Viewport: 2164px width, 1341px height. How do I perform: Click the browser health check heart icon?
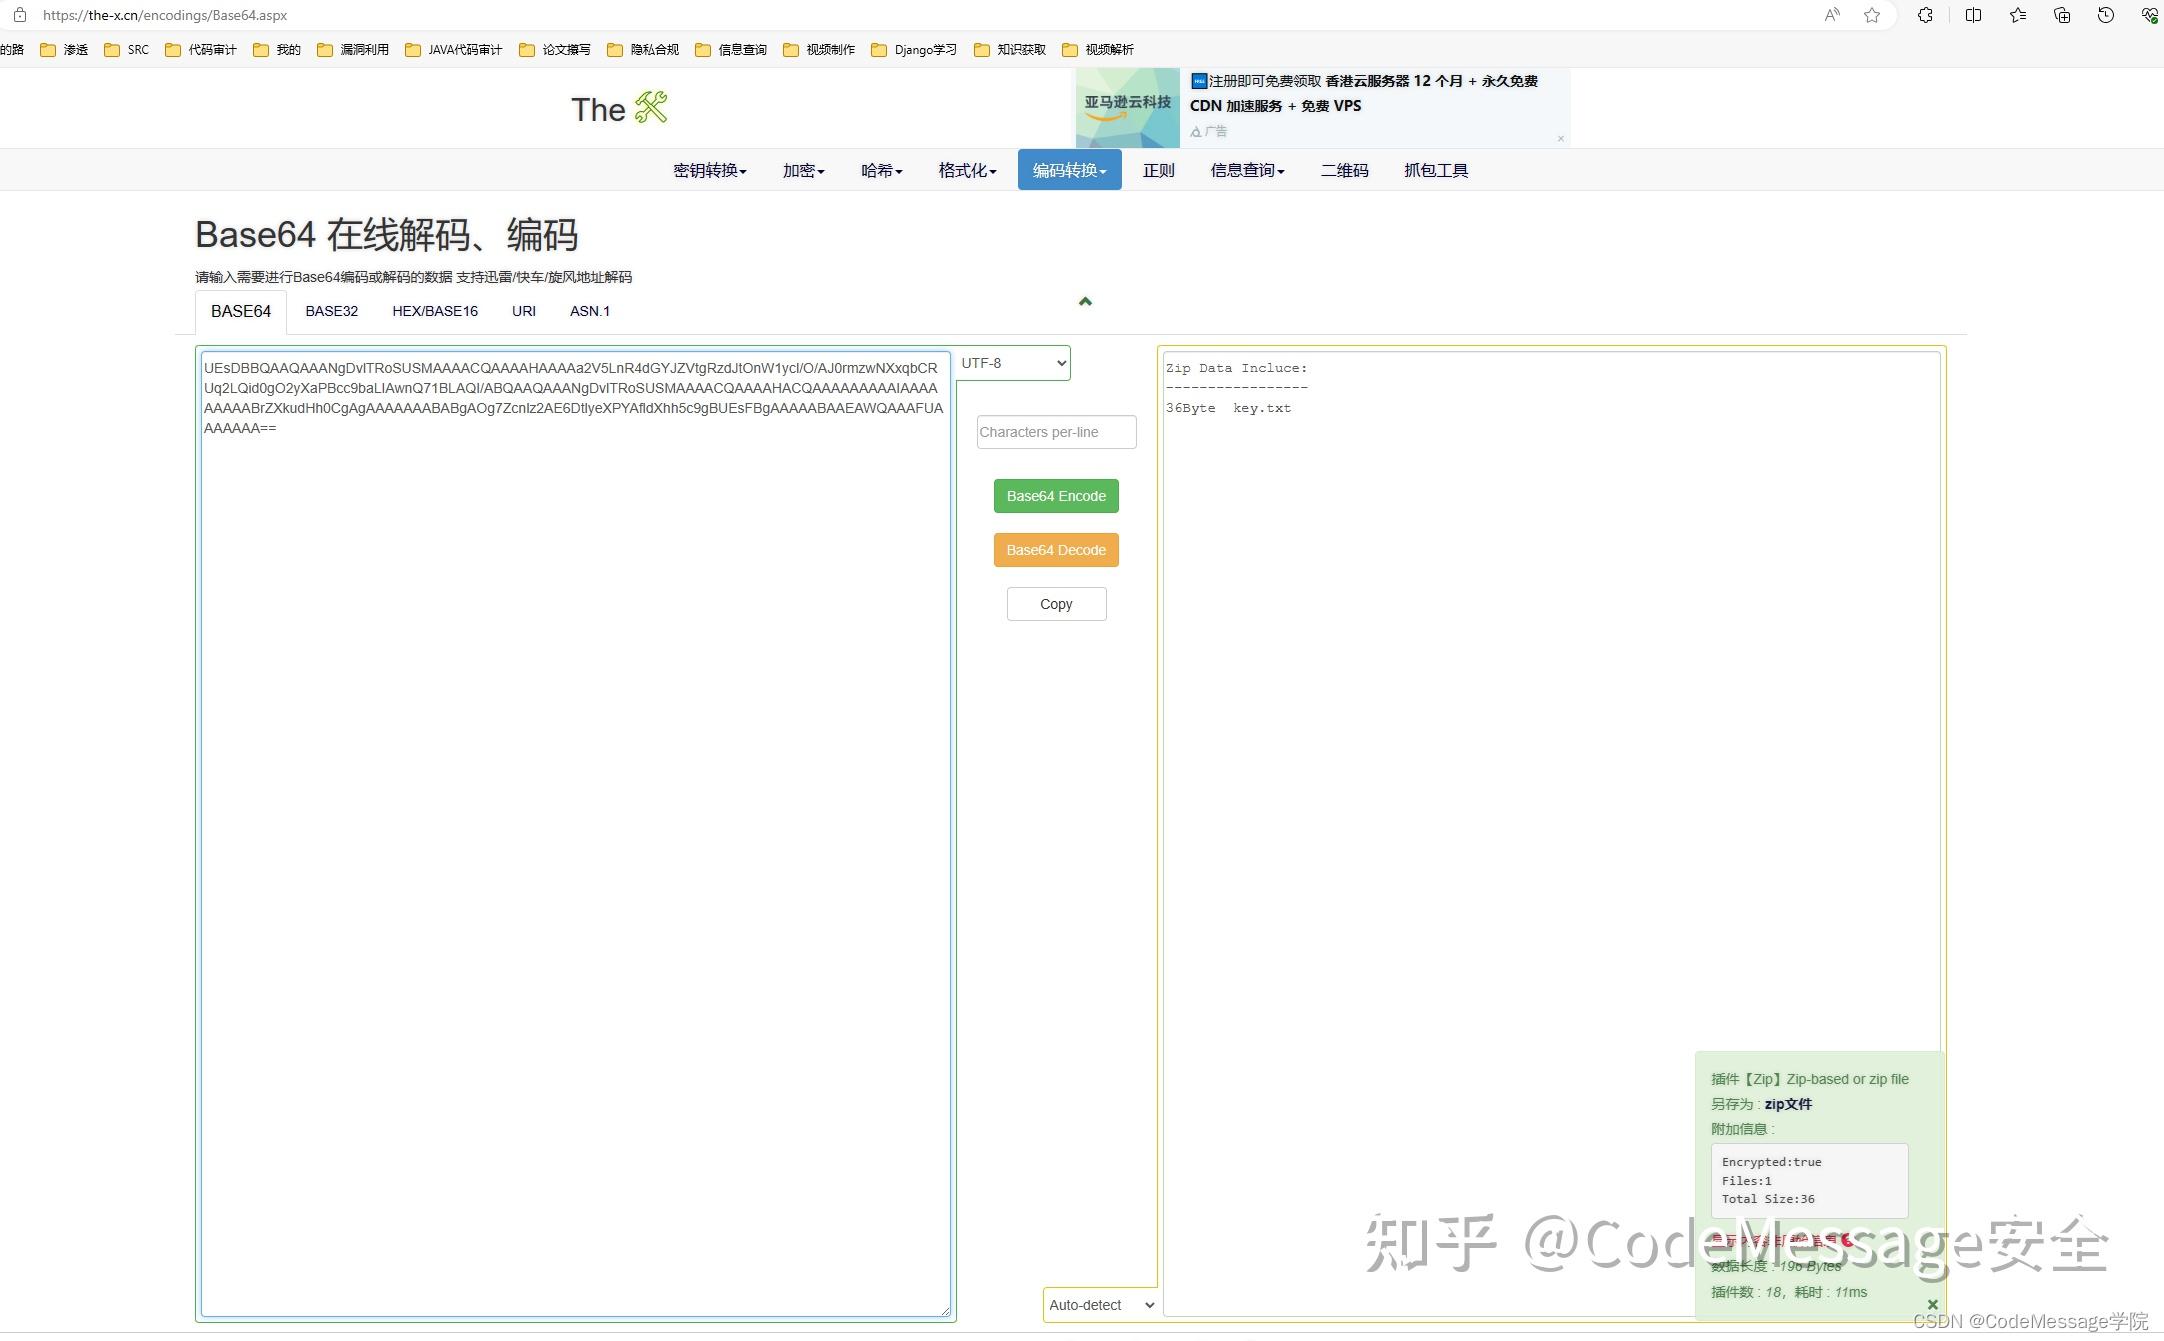click(2148, 15)
